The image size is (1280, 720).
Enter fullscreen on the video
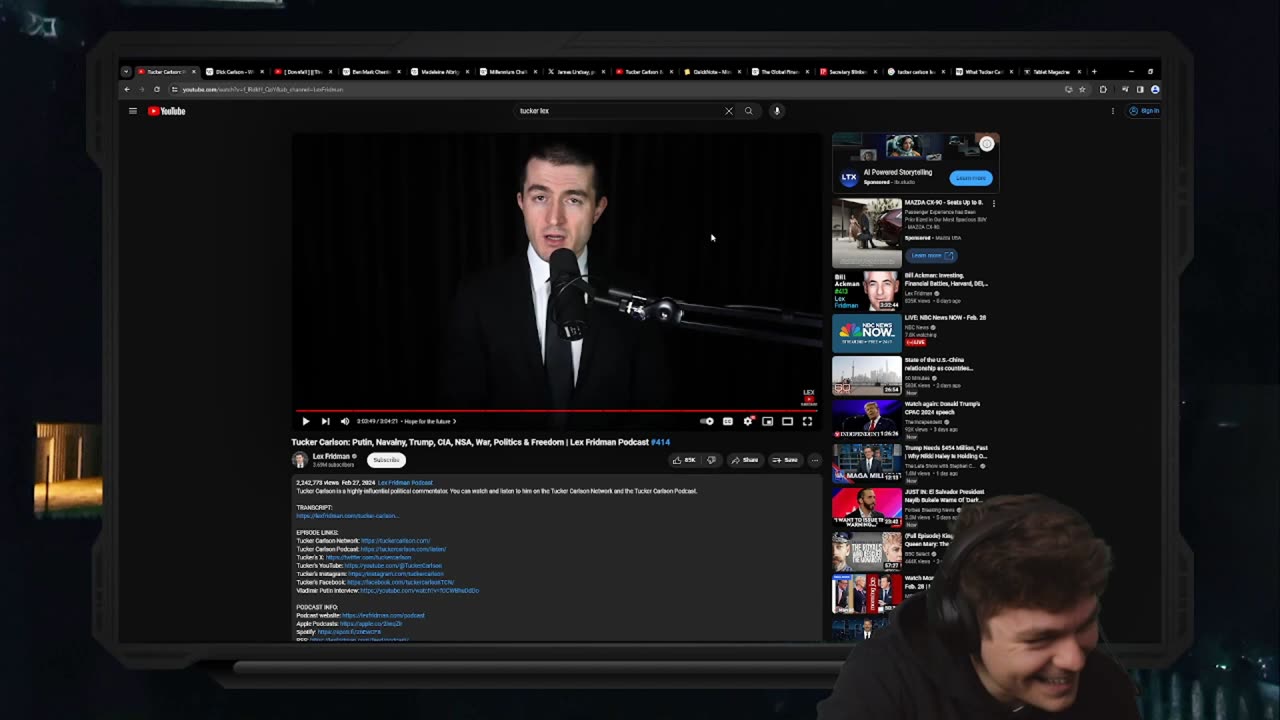click(807, 421)
